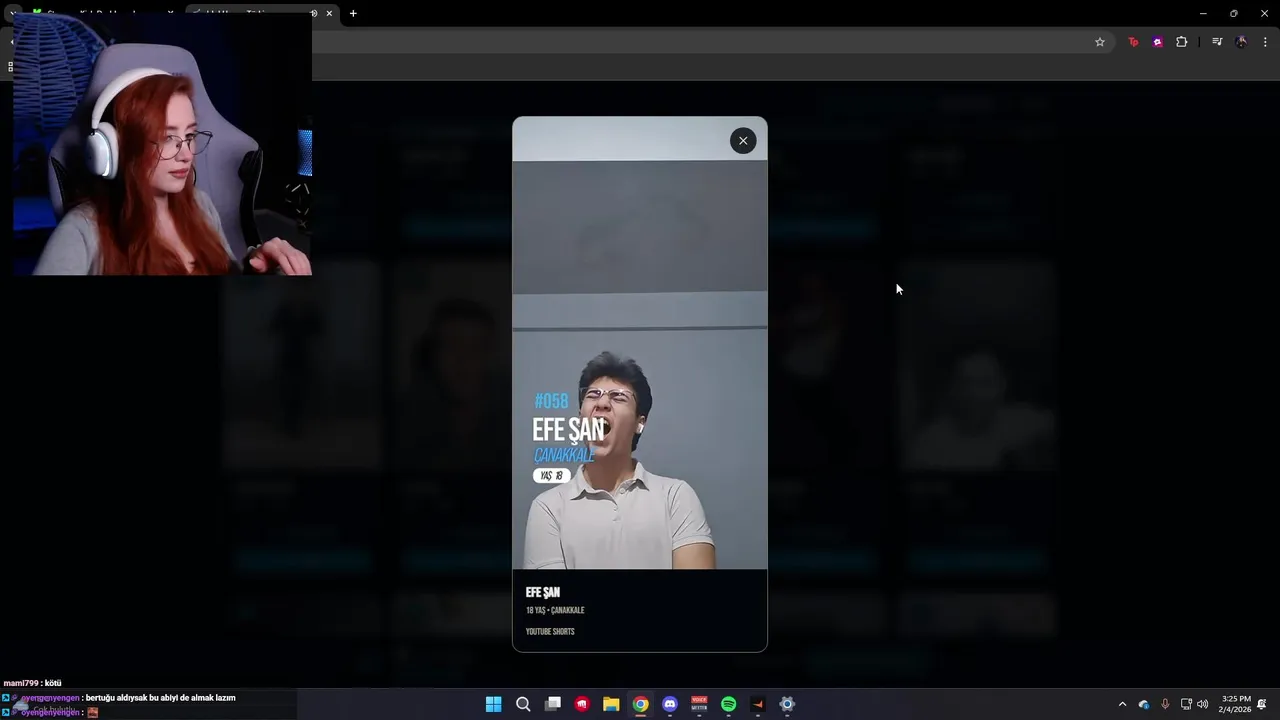Click the '18 YAŞ • ÇANAKKALE' text
This screenshot has height=720, width=1280.
[555, 611]
